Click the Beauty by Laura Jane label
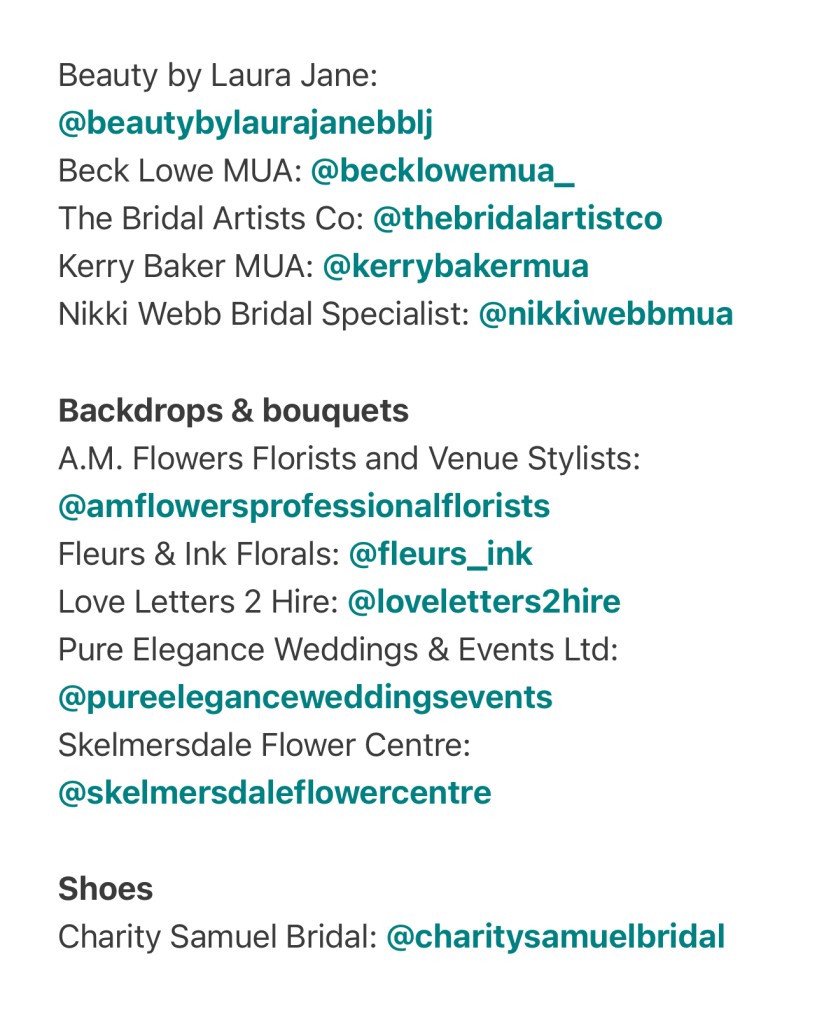The width and height of the screenshot is (817, 1024). click(x=217, y=76)
